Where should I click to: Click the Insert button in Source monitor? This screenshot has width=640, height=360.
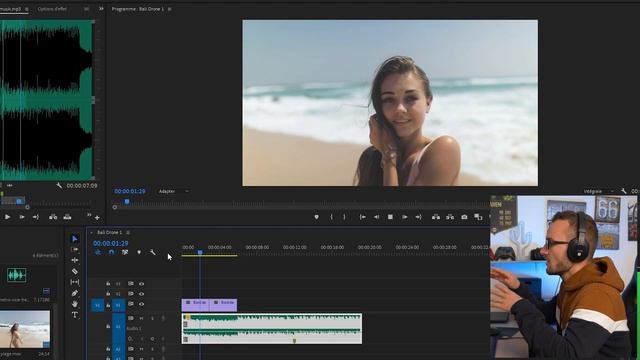coord(53,217)
